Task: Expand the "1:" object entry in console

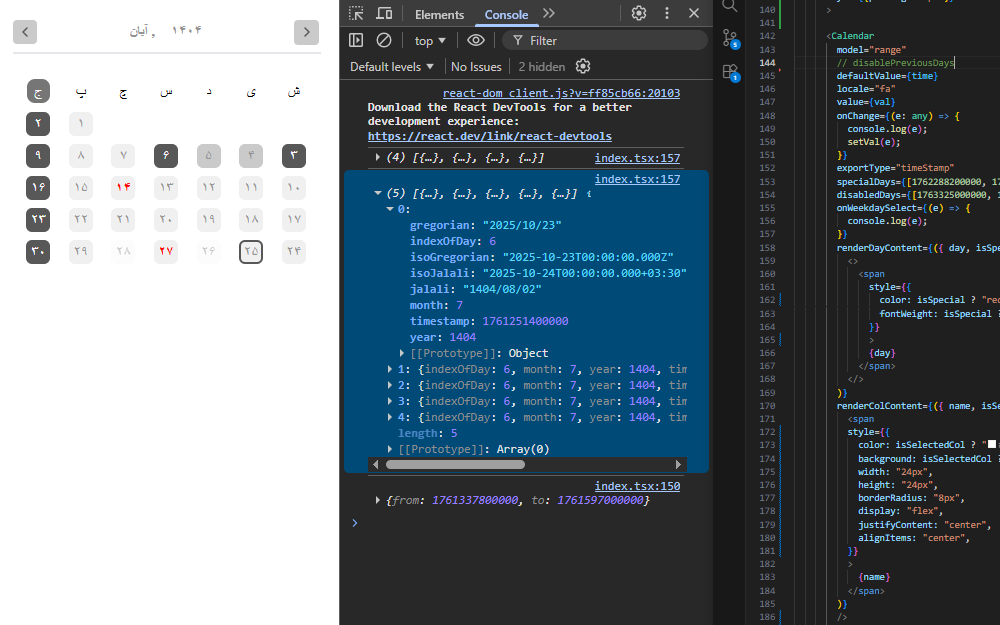Action: (x=390, y=369)
